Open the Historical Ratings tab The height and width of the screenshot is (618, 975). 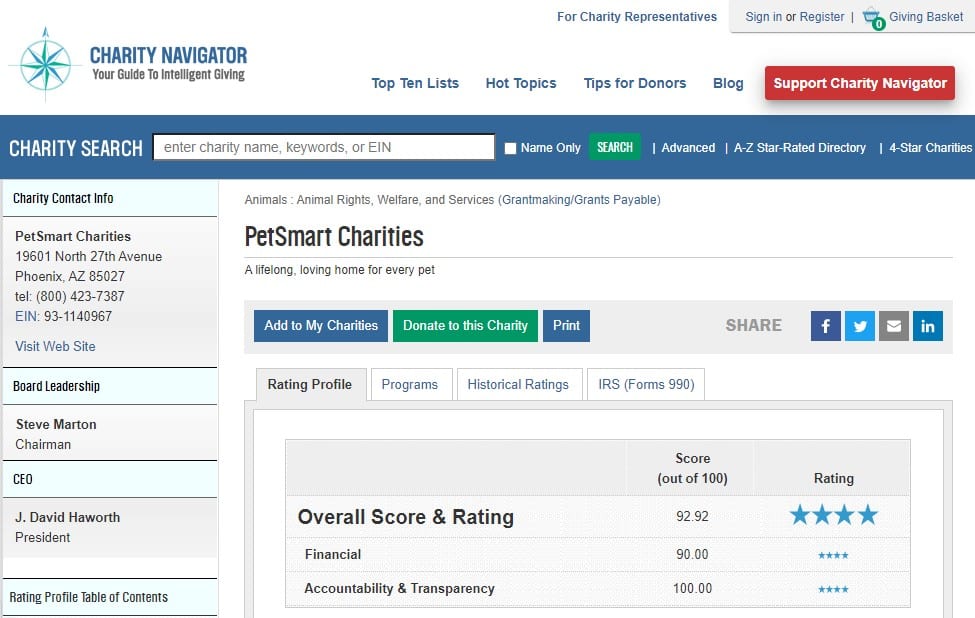coord(518,385)
